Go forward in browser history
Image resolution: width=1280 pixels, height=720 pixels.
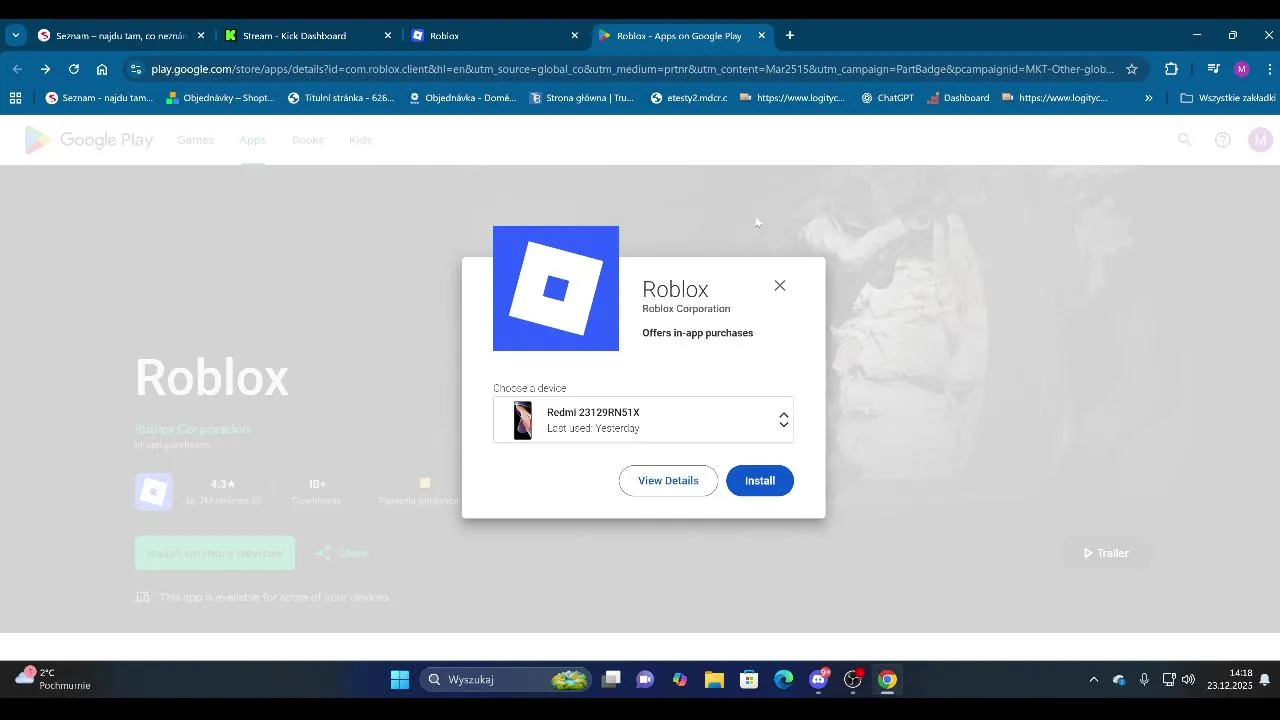(x=45, y=69)
